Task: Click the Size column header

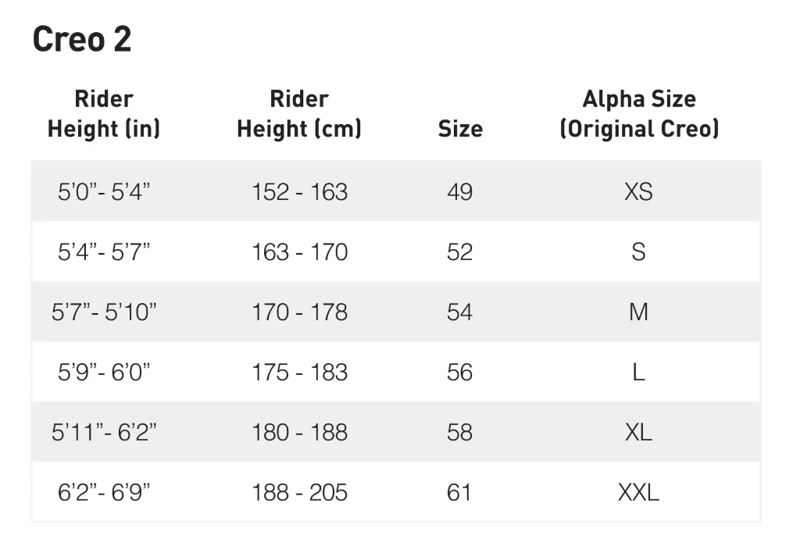Action: [460, 129]
